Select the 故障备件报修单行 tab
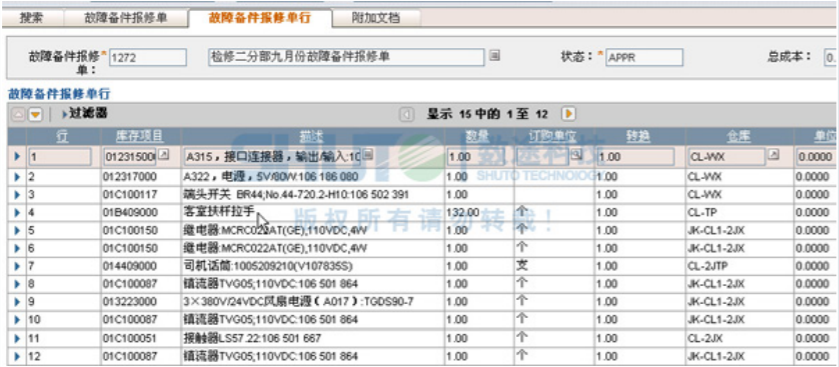The width and height of the screenshot is (839, 367). [260, 18]
